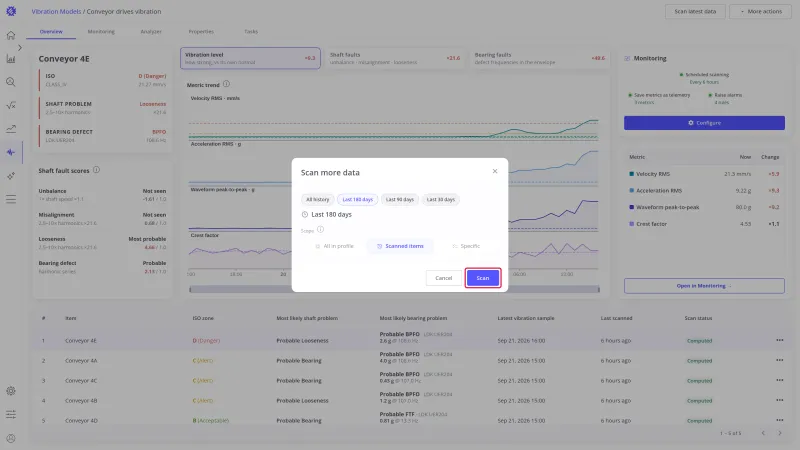Click B (Acceptable) zone for Conveyor 4D
The image size is (800, 450).
click(211, 421)
